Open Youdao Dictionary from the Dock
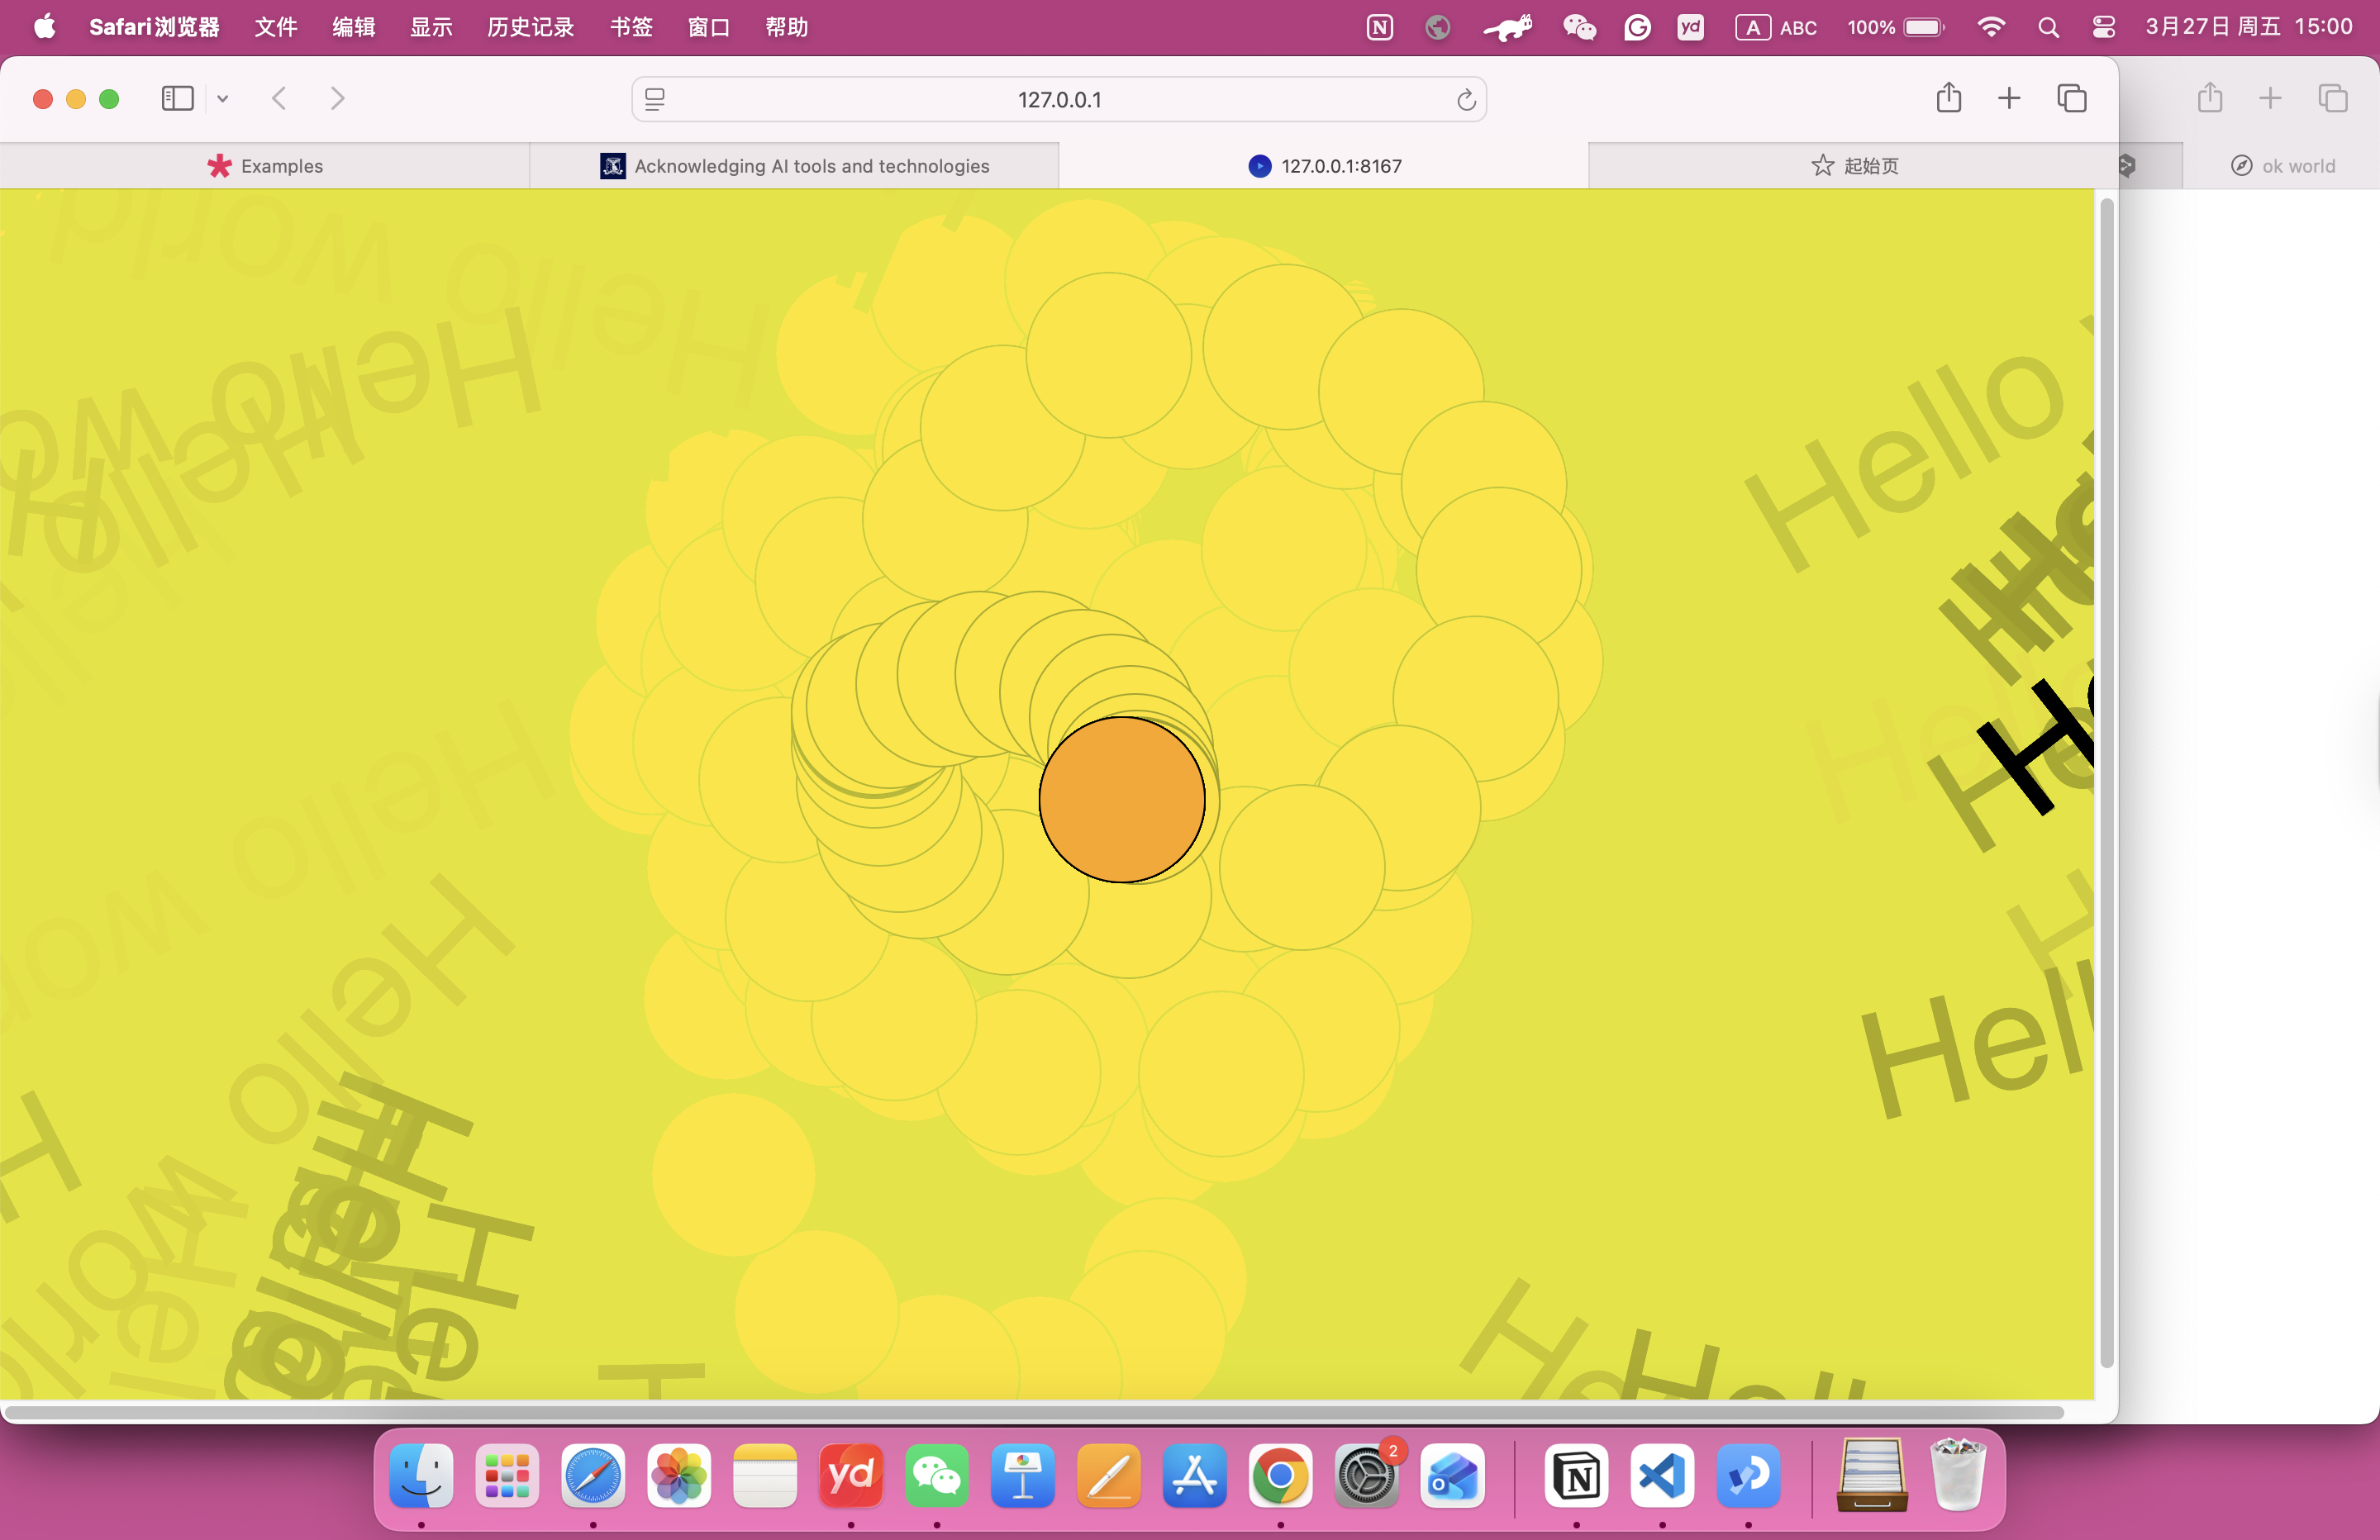2380x1540 pixels. (851, 1475)
